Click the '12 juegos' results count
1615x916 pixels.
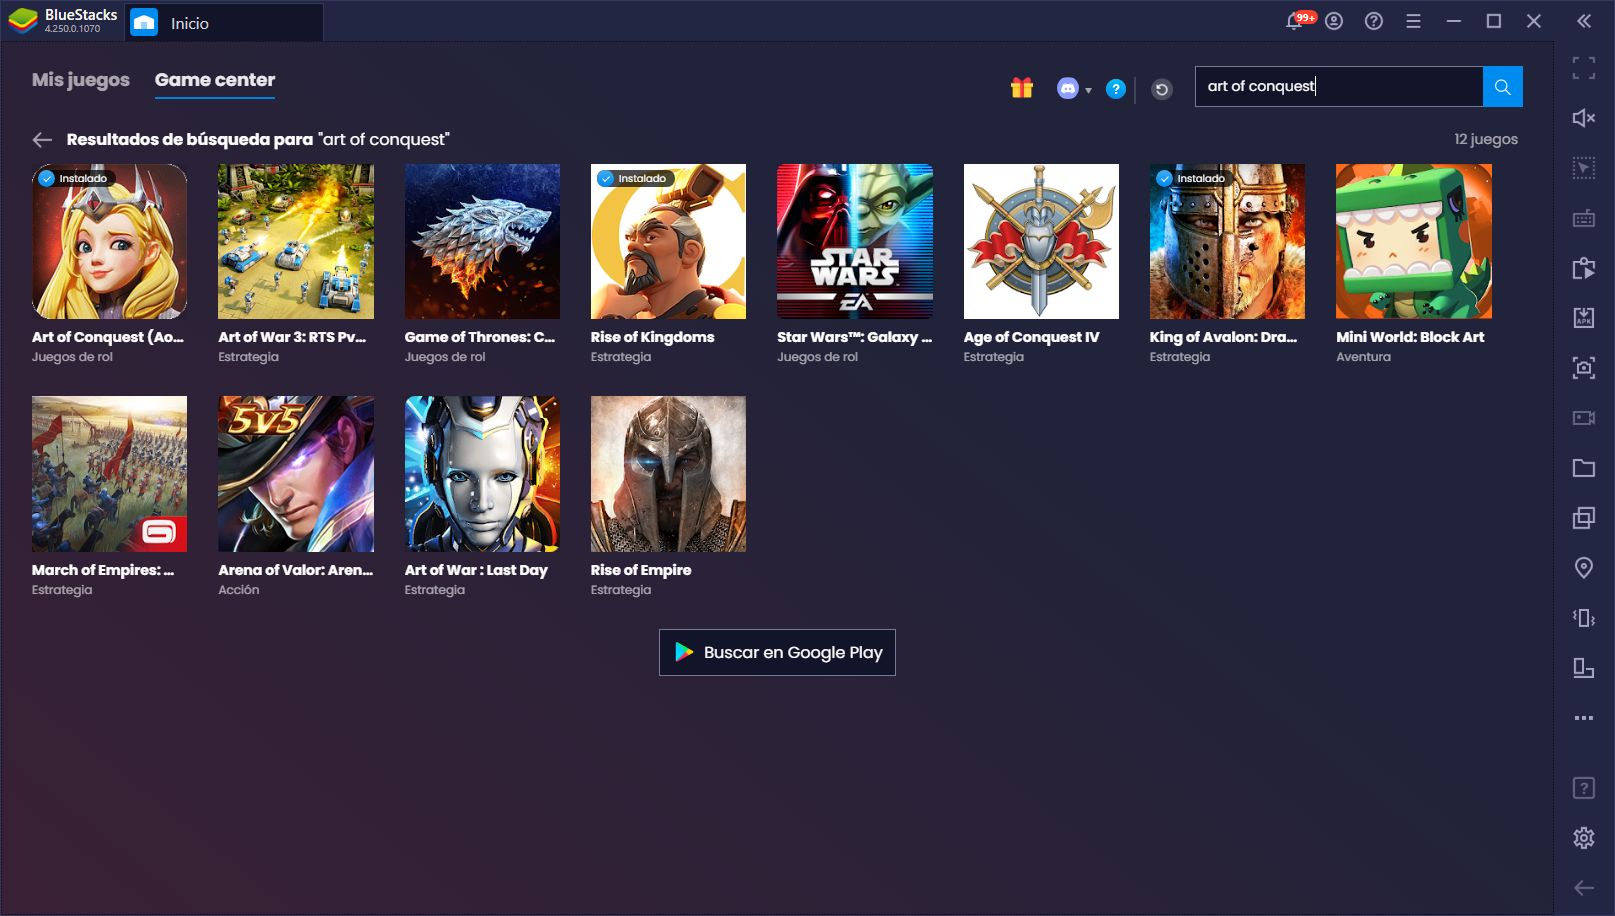click(1485, 139)
